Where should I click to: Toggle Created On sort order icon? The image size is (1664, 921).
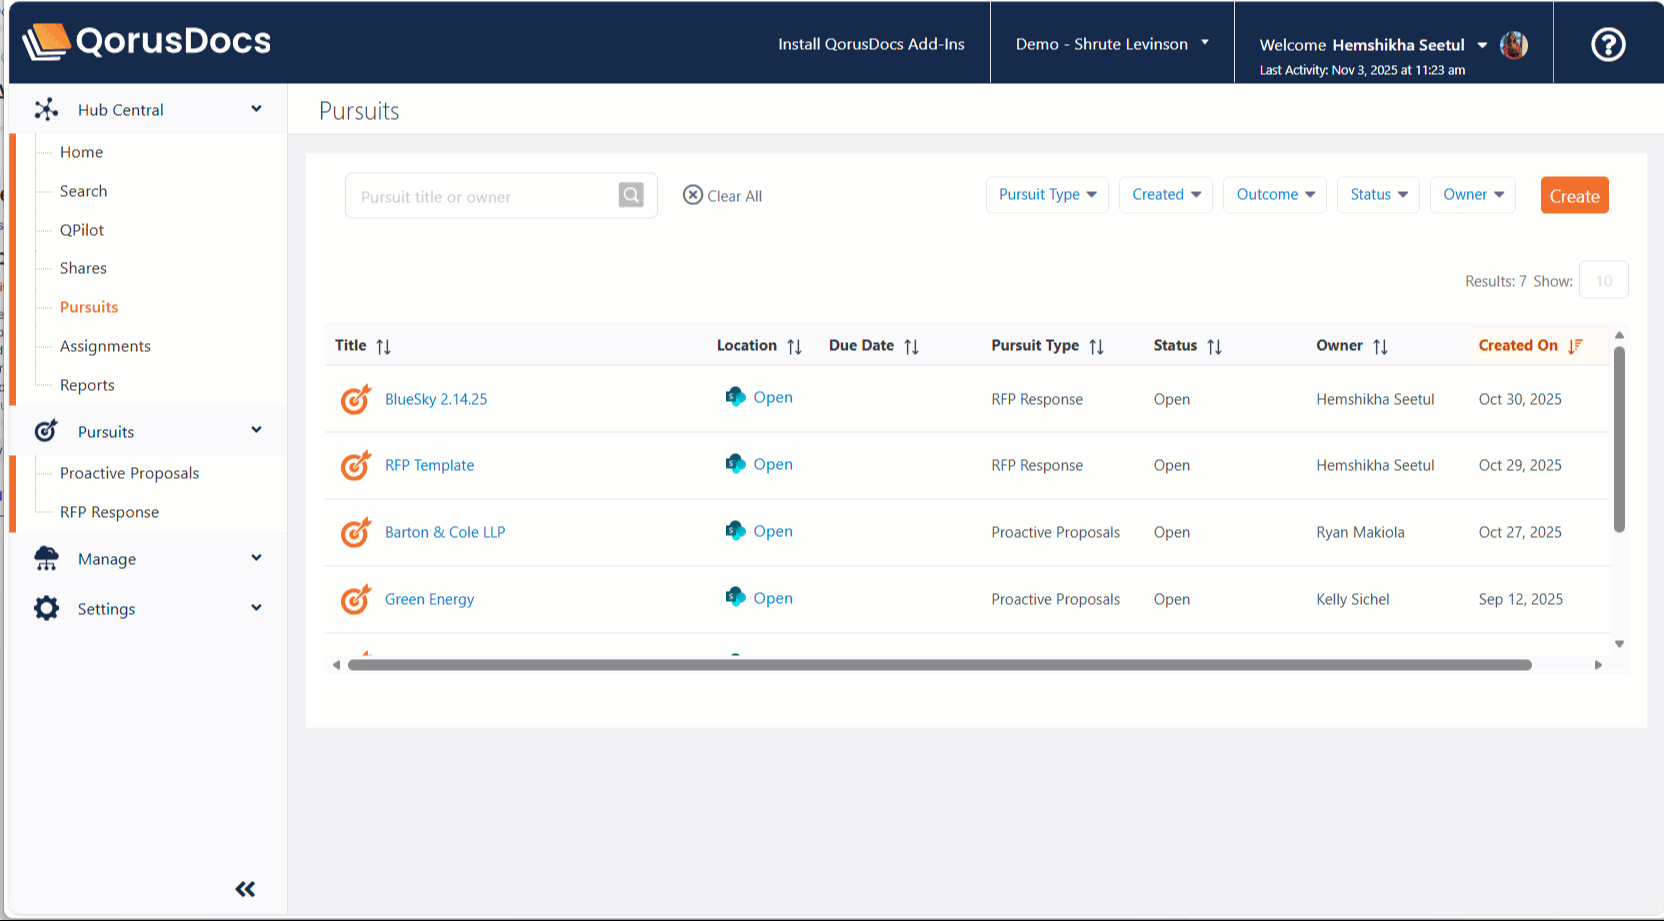1575,346
